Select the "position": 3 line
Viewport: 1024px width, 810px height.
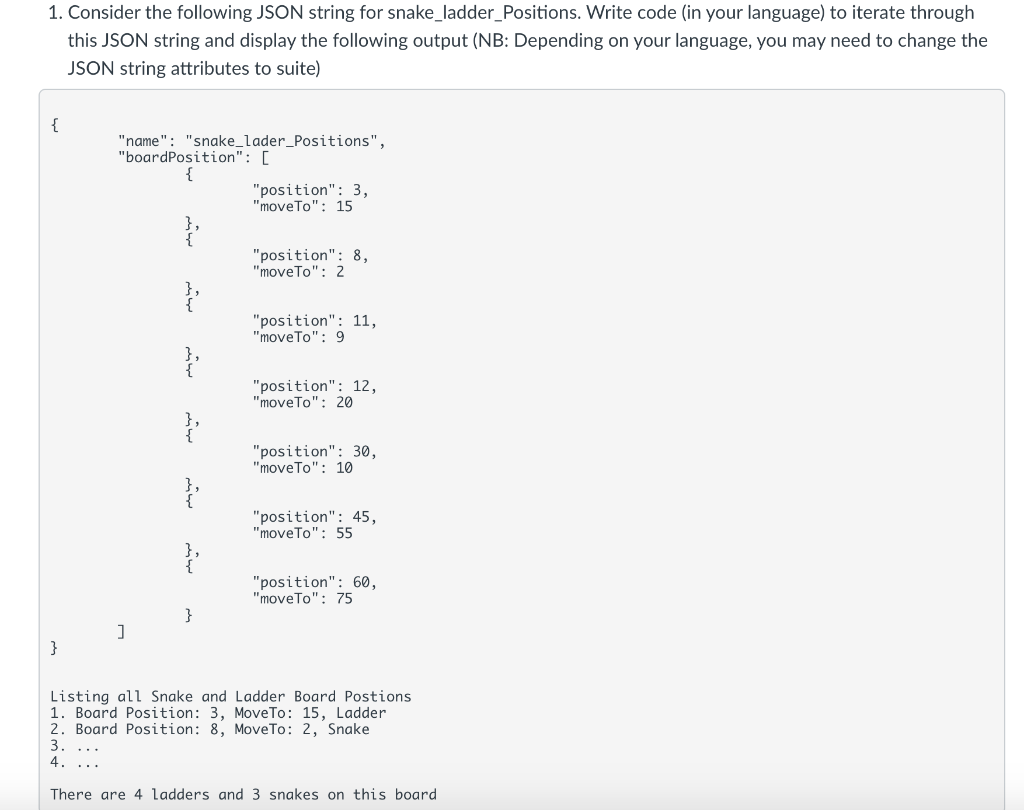point(312,190)
